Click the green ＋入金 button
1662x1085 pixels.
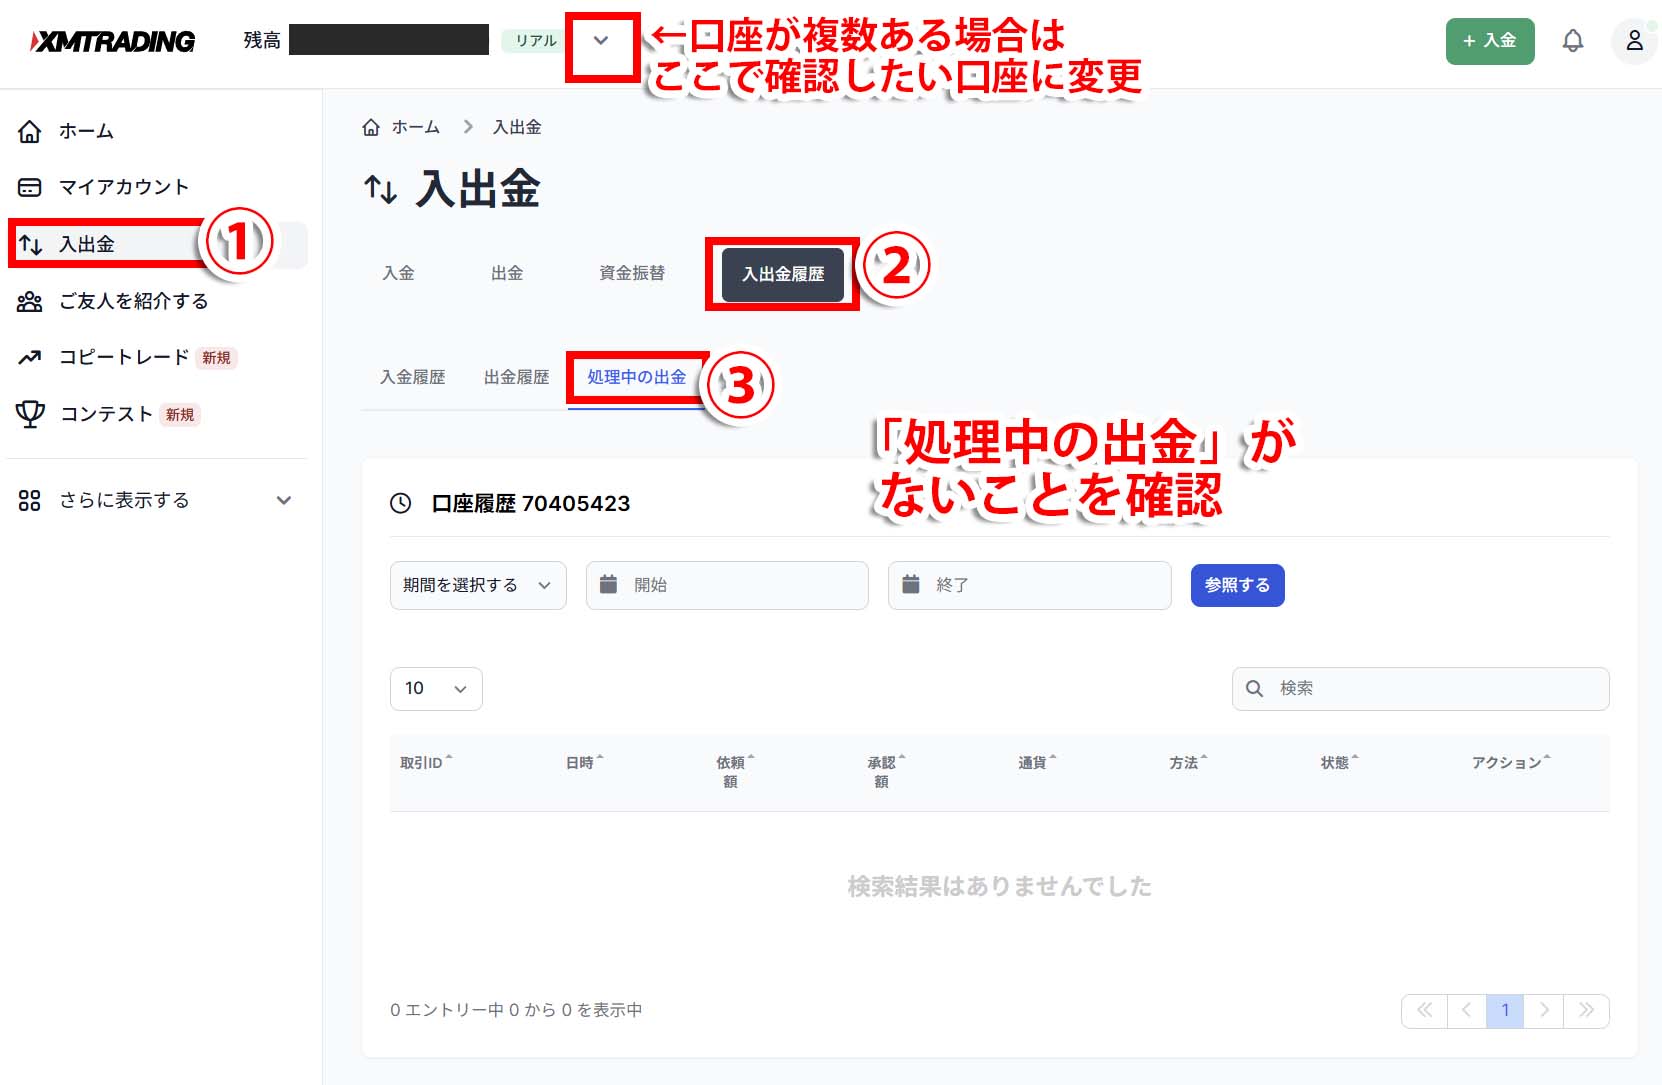coord(1490,41)
